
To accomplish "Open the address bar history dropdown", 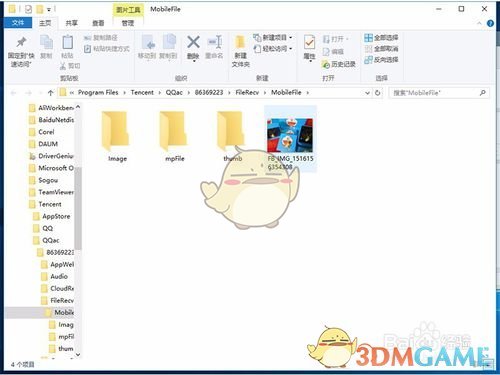I will 367,93.
